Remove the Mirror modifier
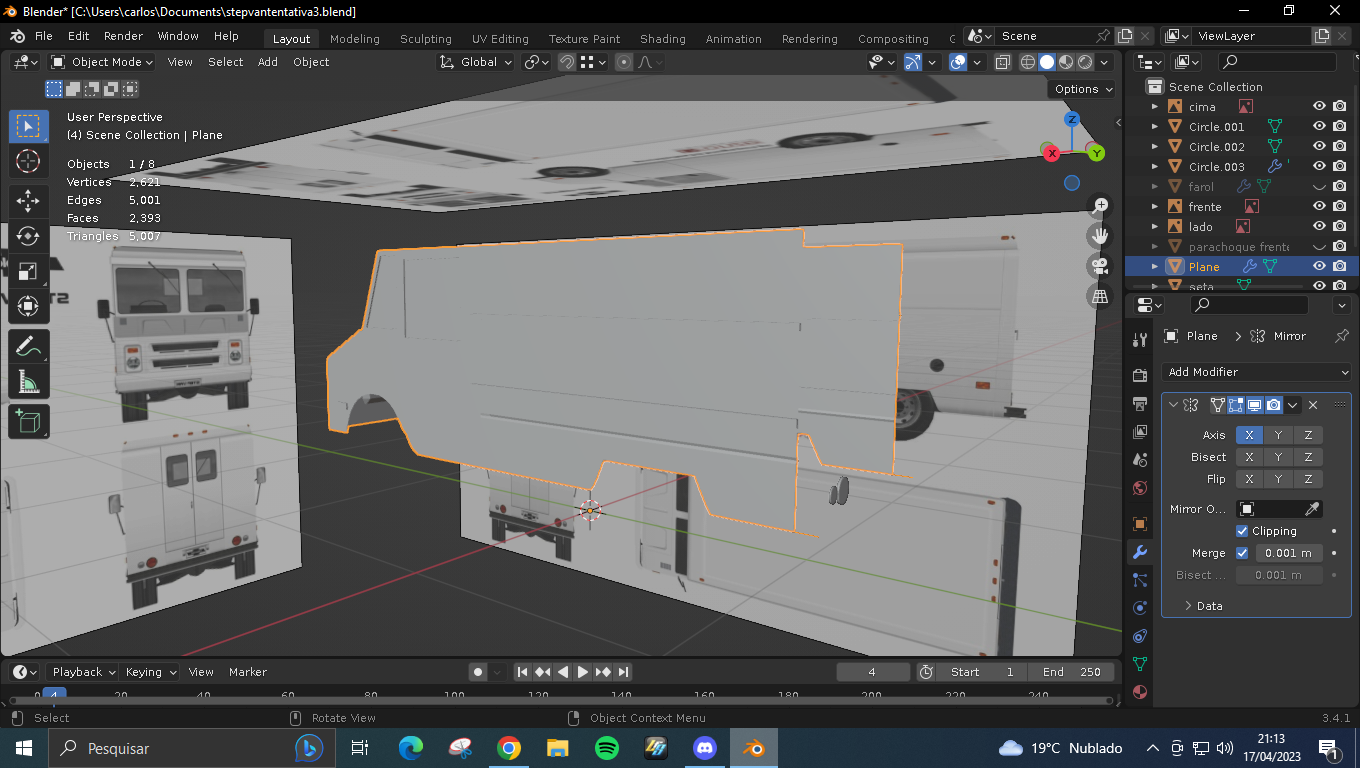This screenshot has width=1360, height=768. click(x=1313, y=405)
